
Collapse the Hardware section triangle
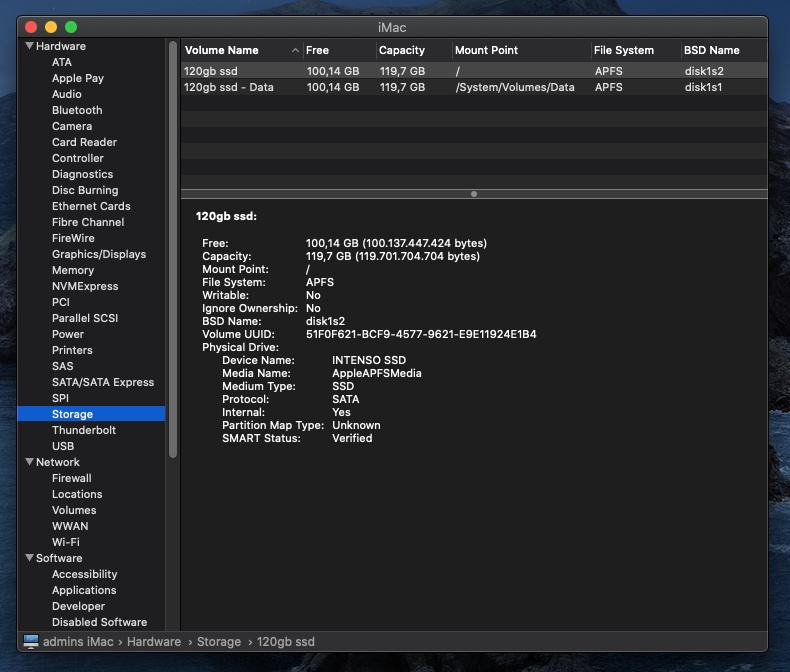point(30,46)
